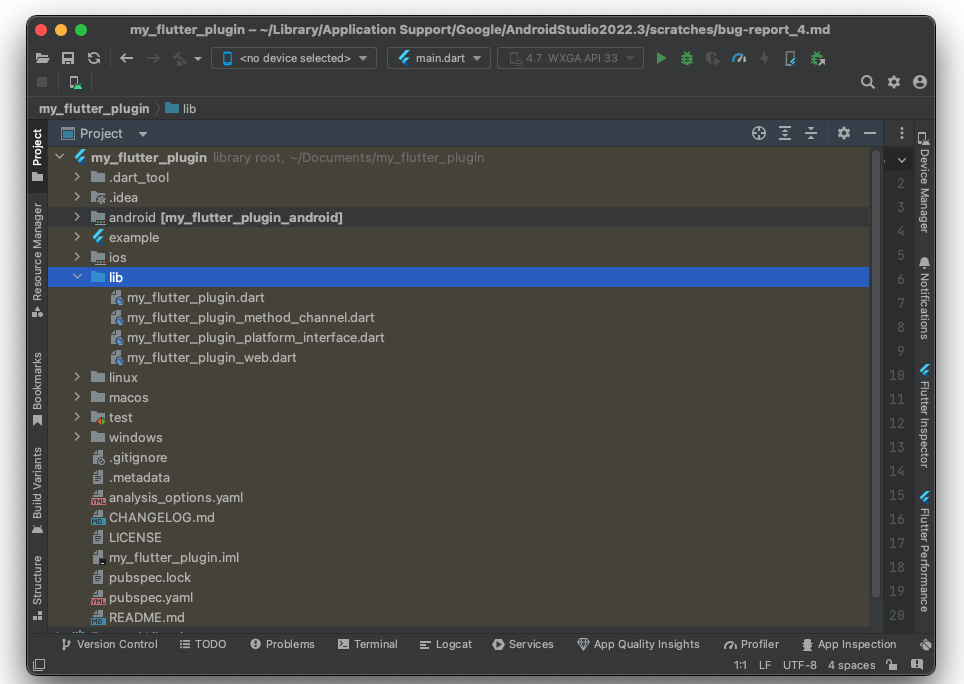Viewport: 964px width, 684px height.
Task: Toggle tool window bars icon bottom-left
Action: pos(39,665)
